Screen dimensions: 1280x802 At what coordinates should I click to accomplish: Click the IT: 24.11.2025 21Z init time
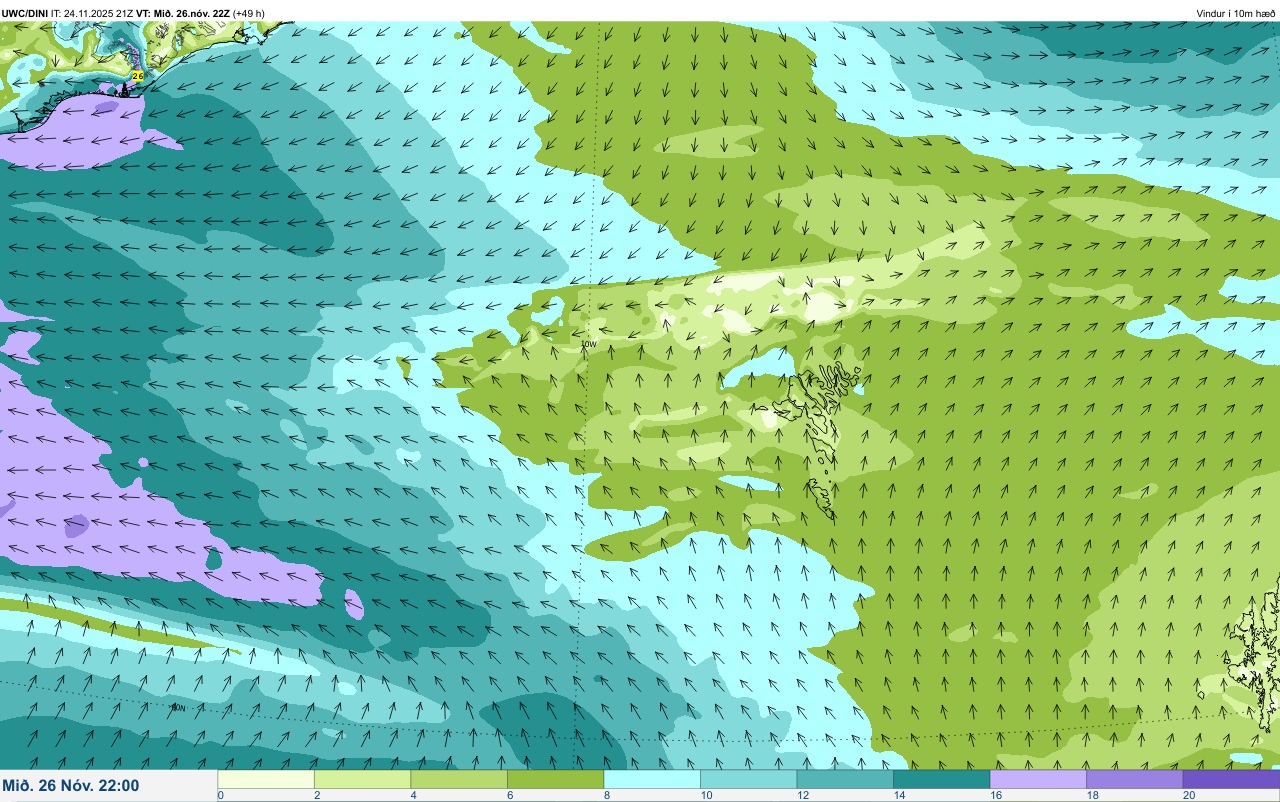[x=93, y=13]
